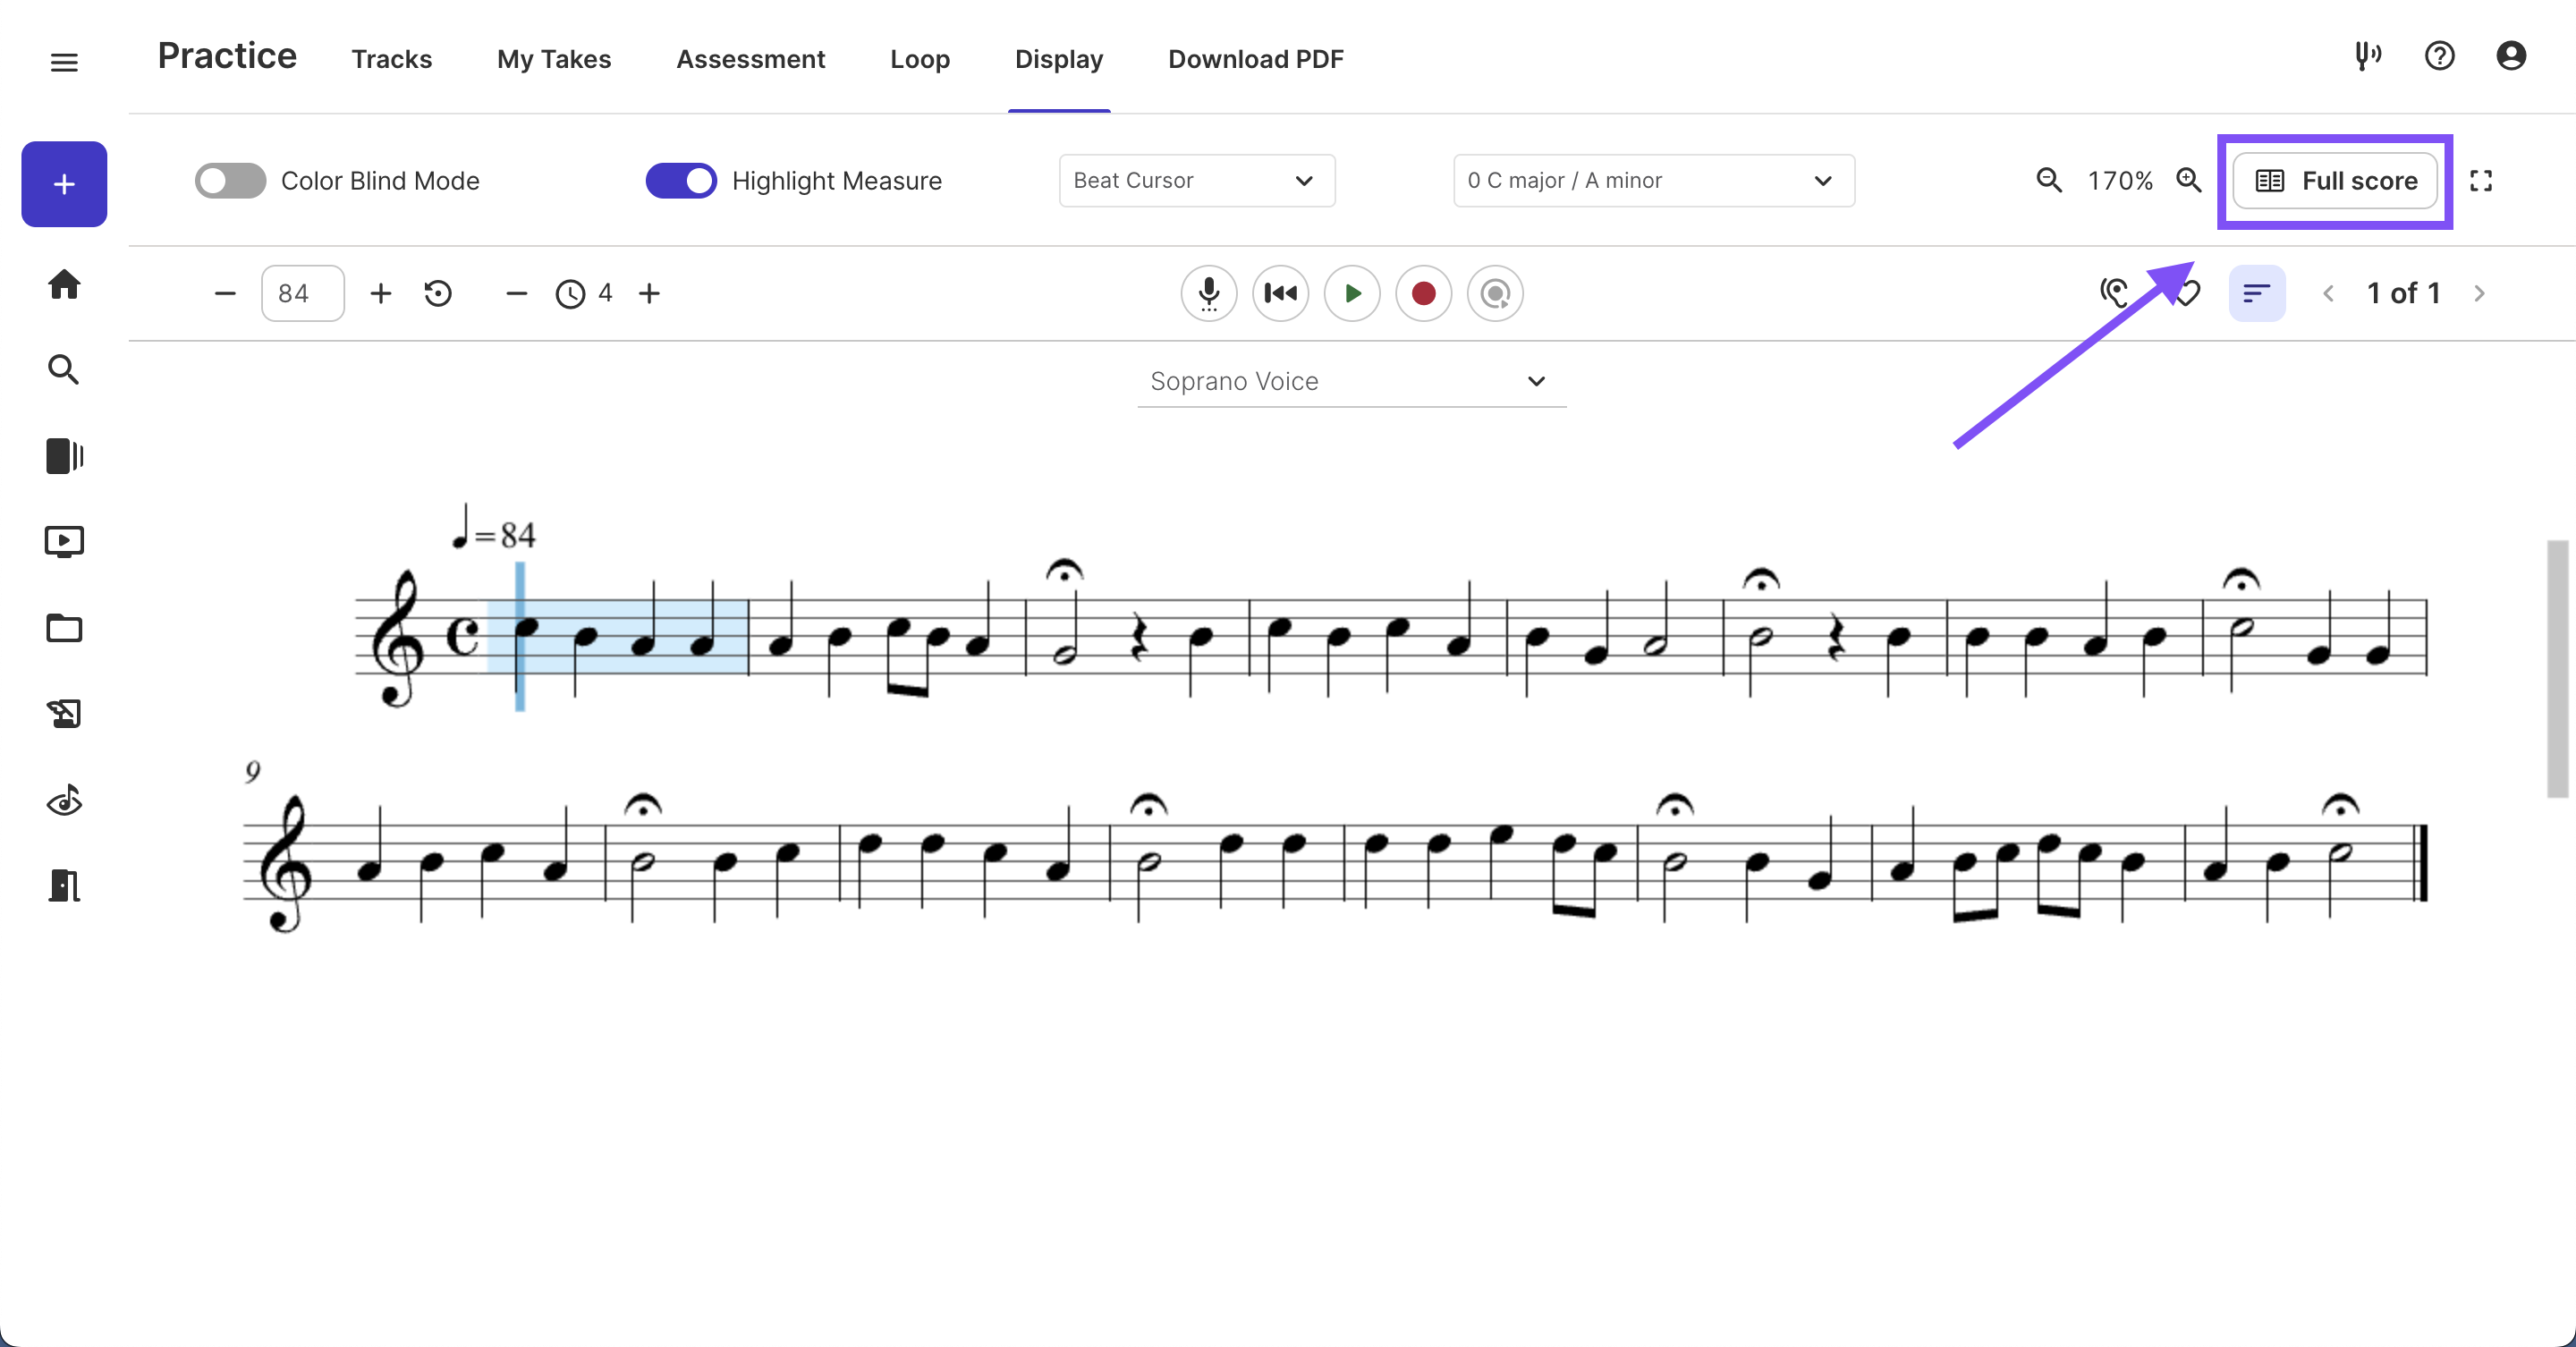Click the Full score button
Viewport: 2576px width, 1347px height.
2335,181
